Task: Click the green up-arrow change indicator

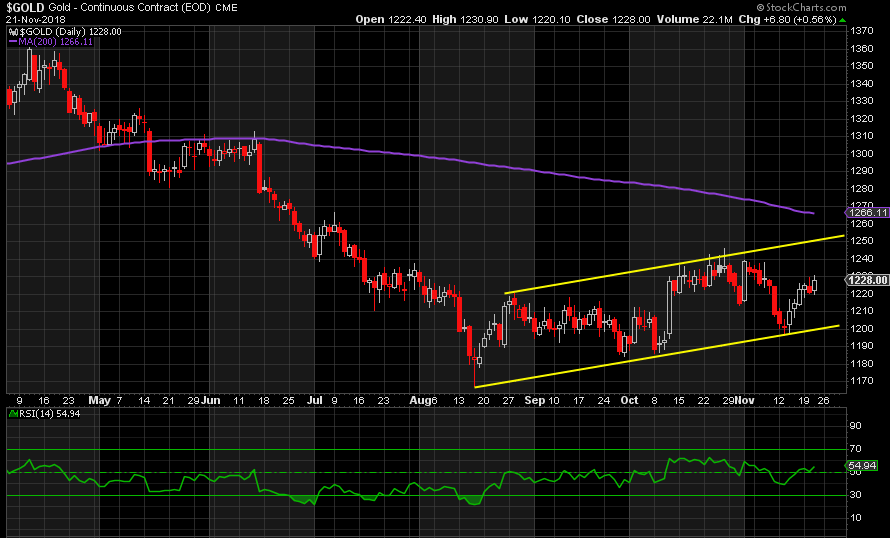Action: click(841, 19)
